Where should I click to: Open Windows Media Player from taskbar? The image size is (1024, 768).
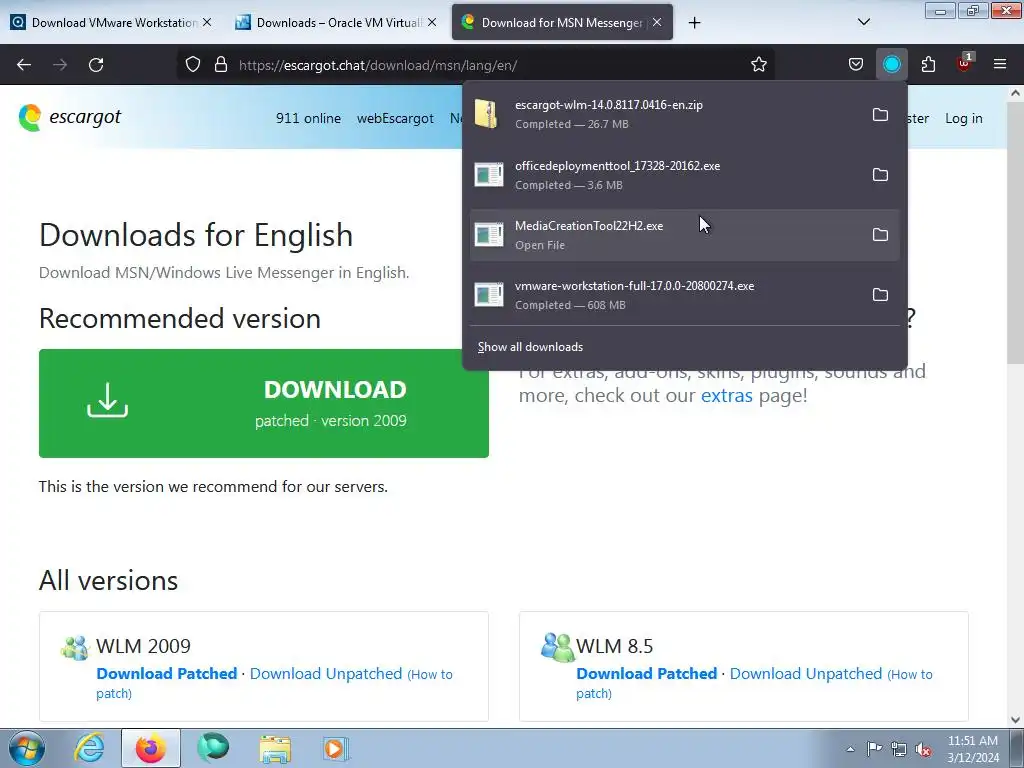tap(336, 748)
